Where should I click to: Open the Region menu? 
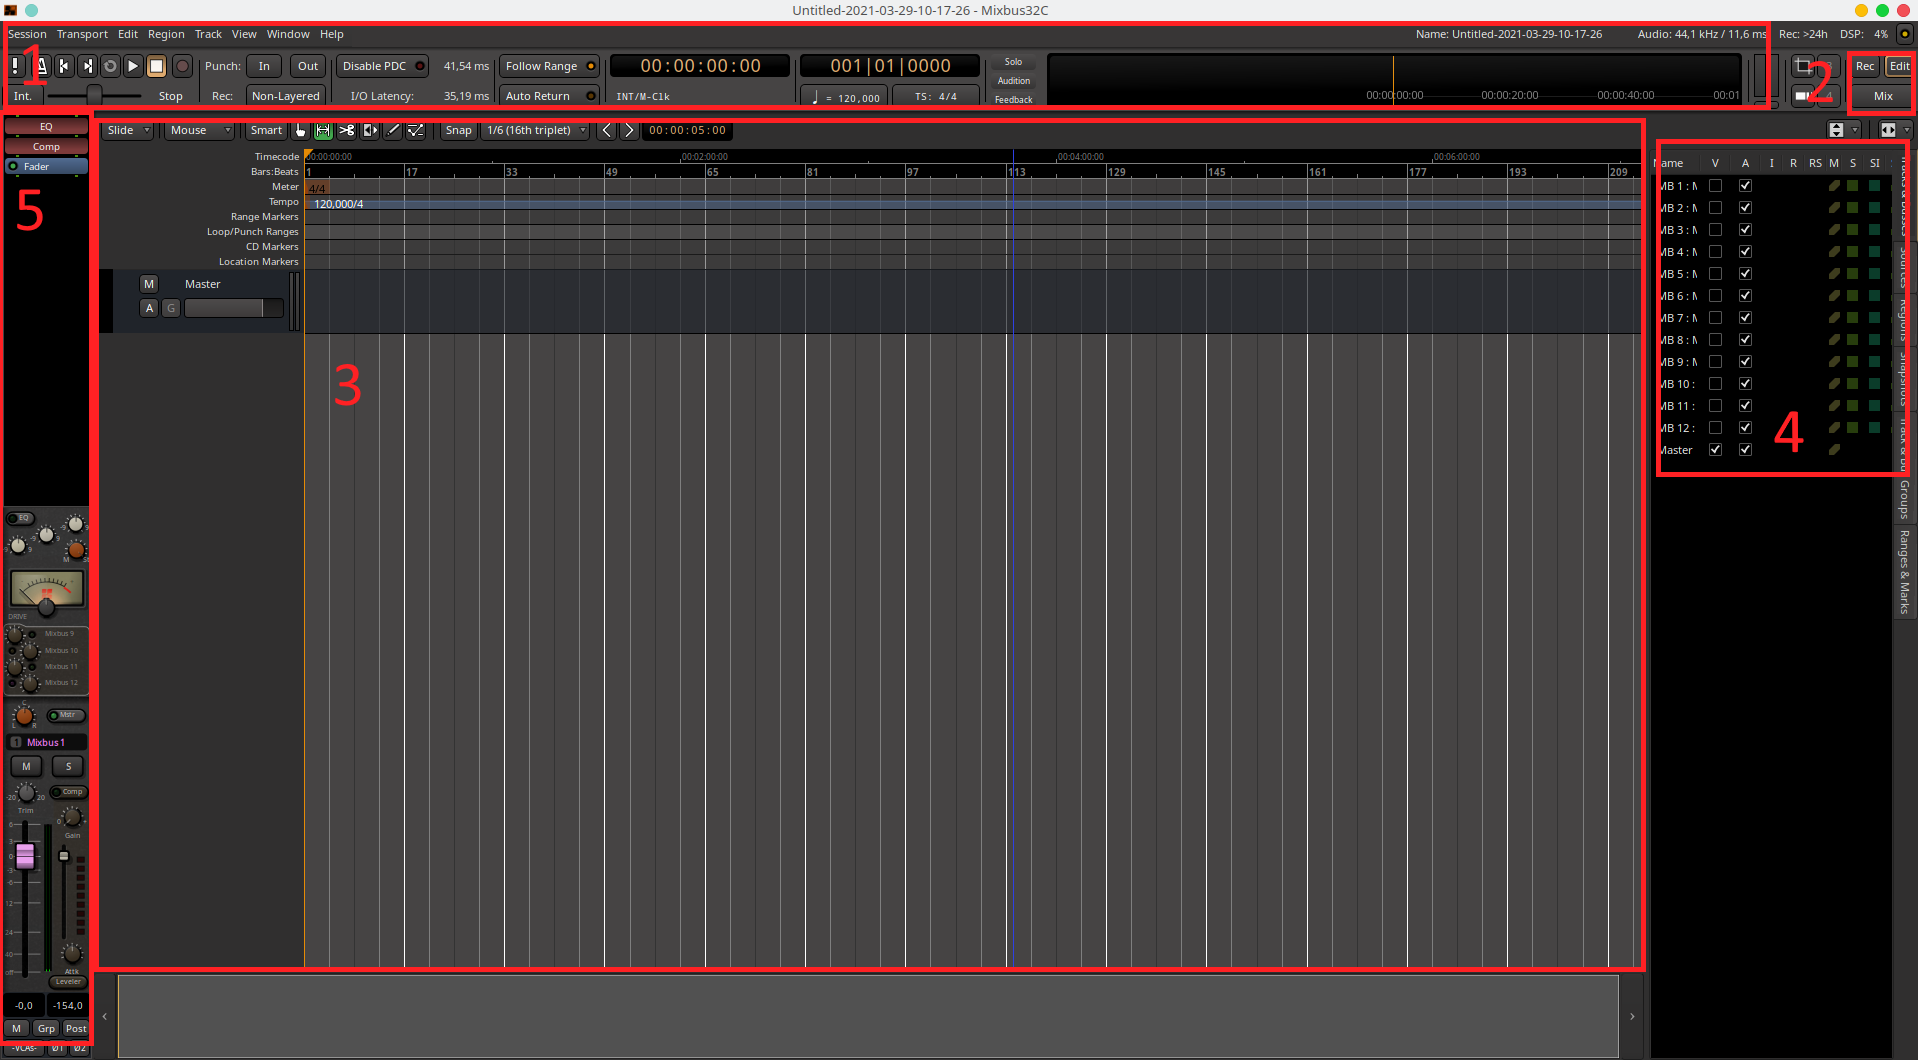pyautogui.click(x=166, y=34)
